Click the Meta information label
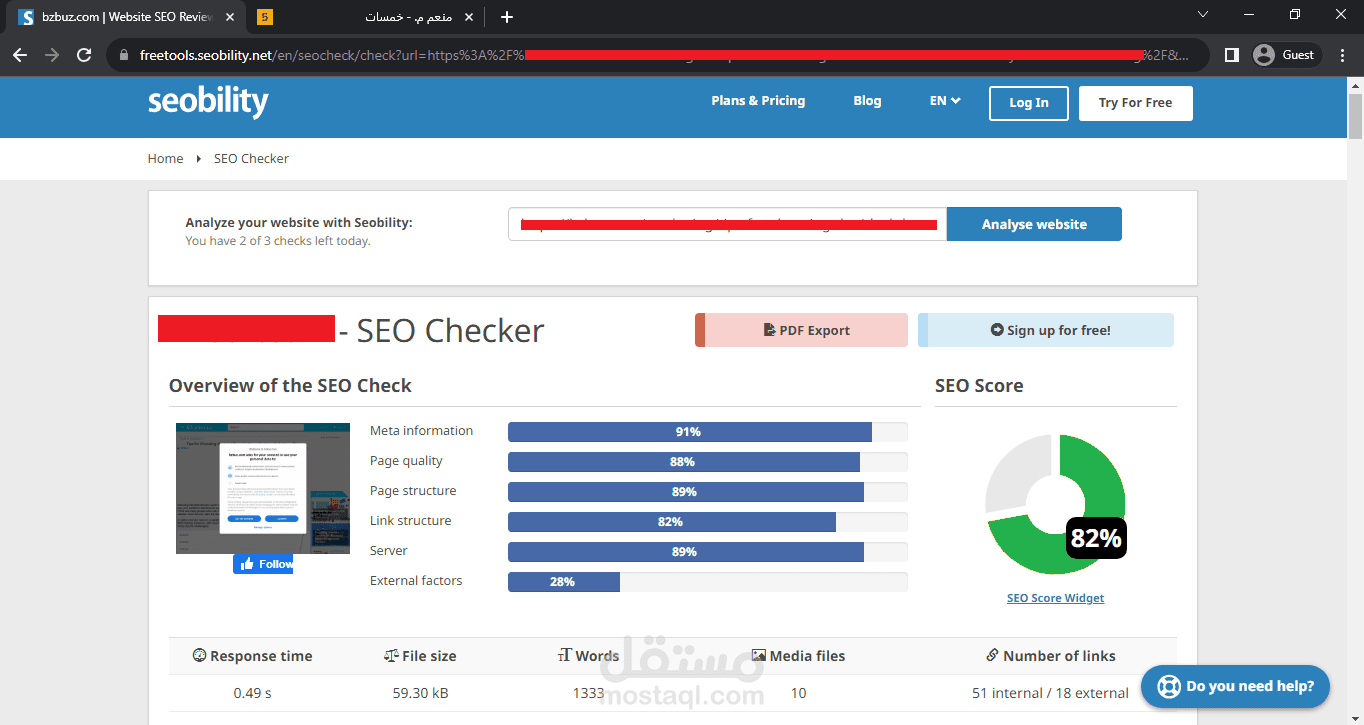This screenshot has width=1364, height=725. click(x=421, y=431)
